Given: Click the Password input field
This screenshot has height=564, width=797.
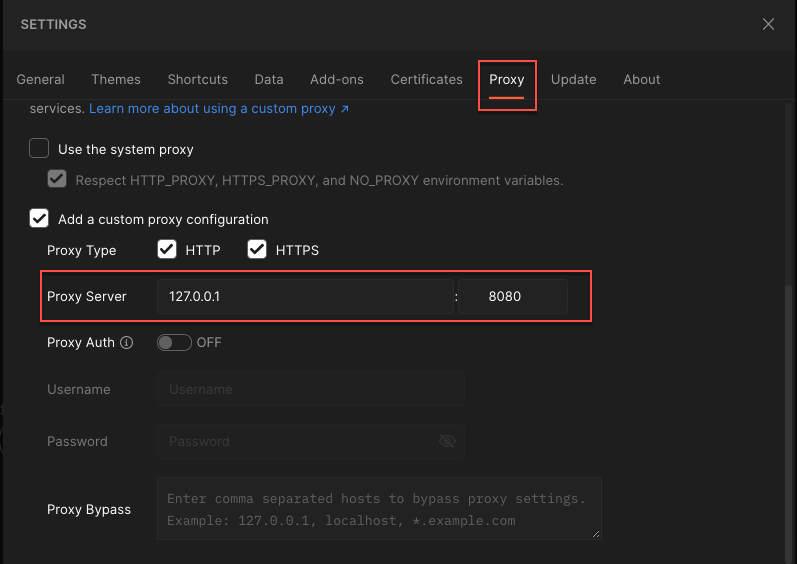Looking at the screenshot, I should point(311,441).
